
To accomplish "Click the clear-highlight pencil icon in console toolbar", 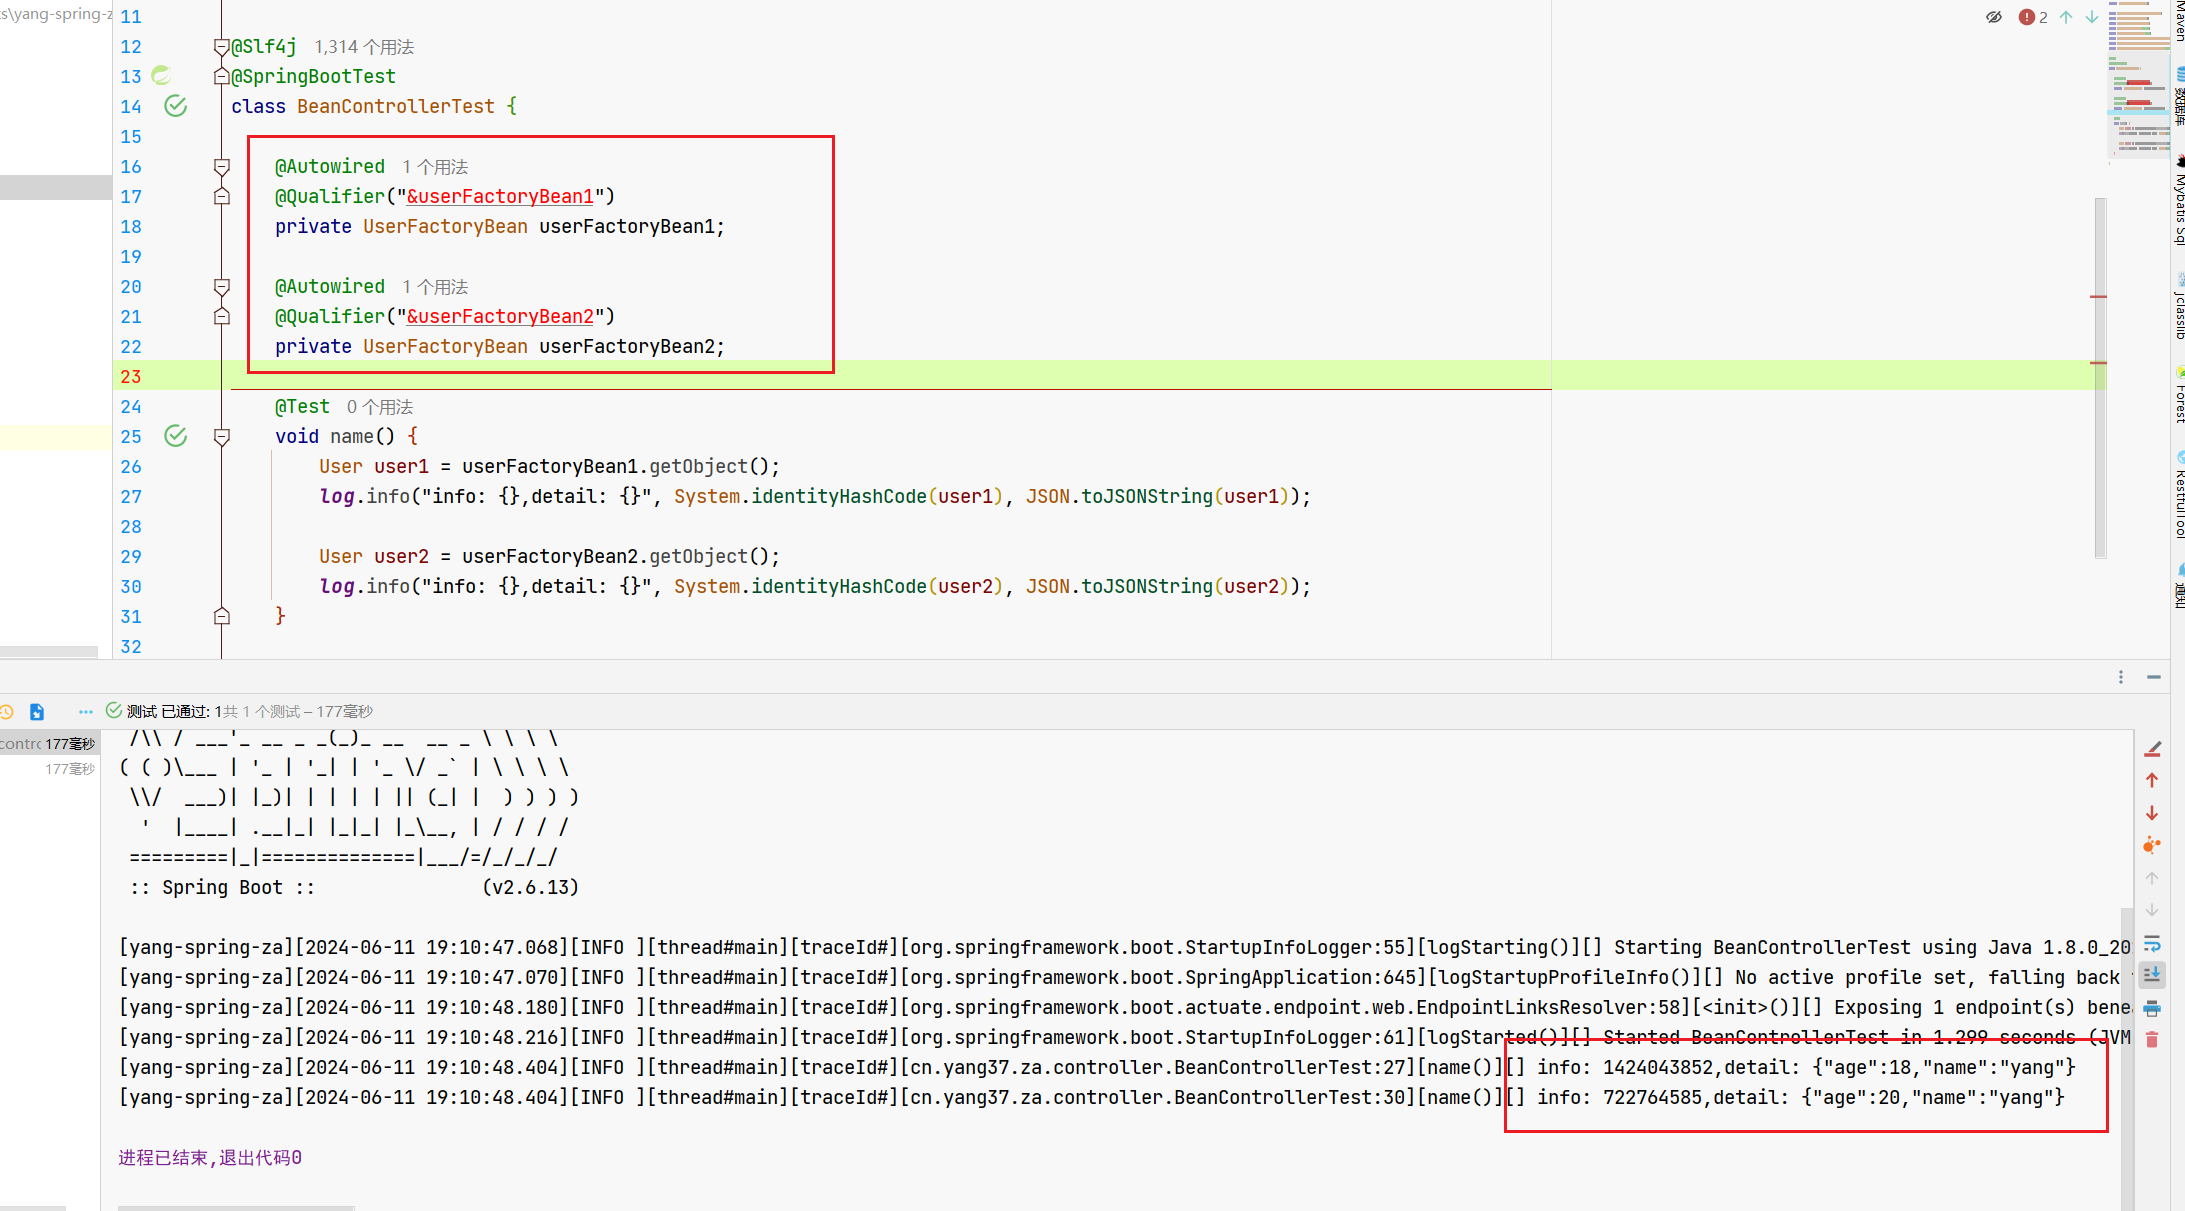I will click(x=2152, y=749).
